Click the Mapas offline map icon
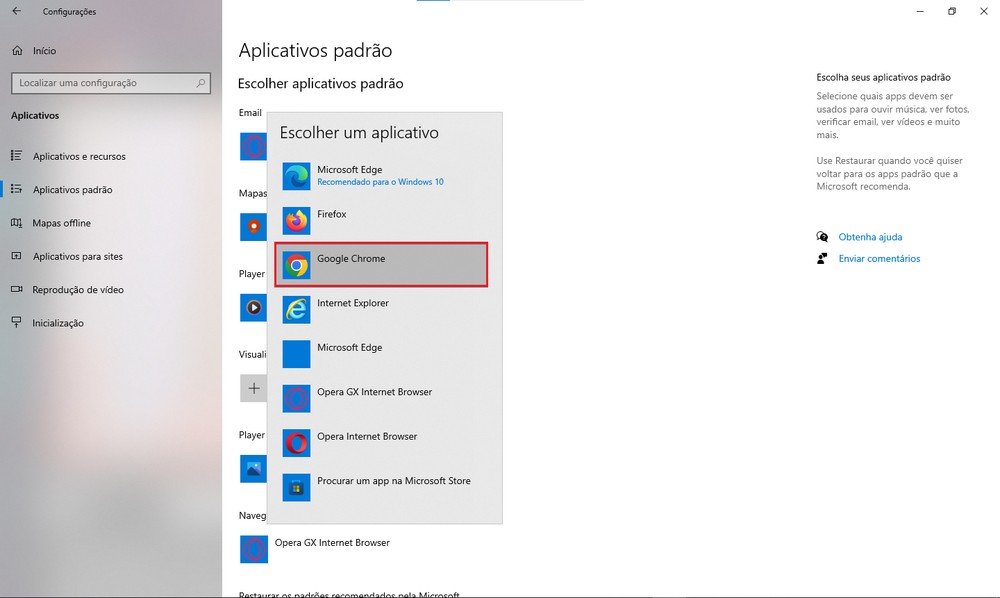1000x598 pixels. pos(17,222)
